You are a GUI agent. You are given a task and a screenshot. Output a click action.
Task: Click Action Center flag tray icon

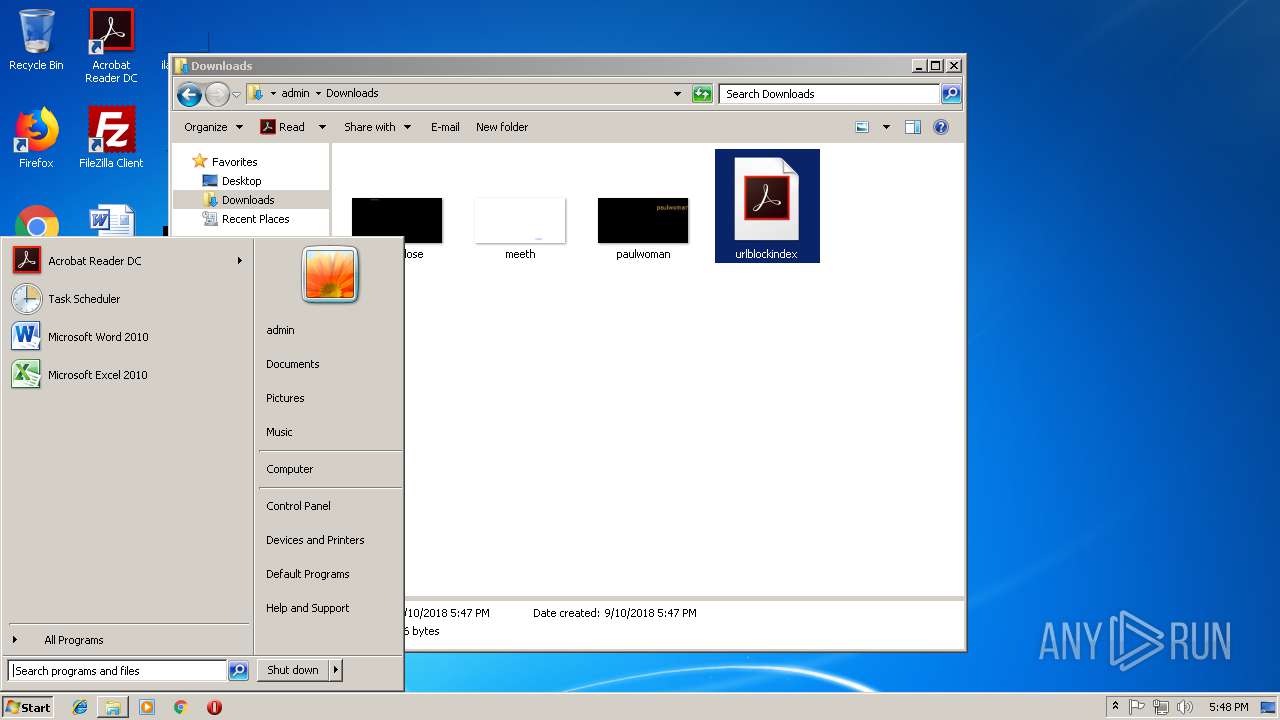1137,707
